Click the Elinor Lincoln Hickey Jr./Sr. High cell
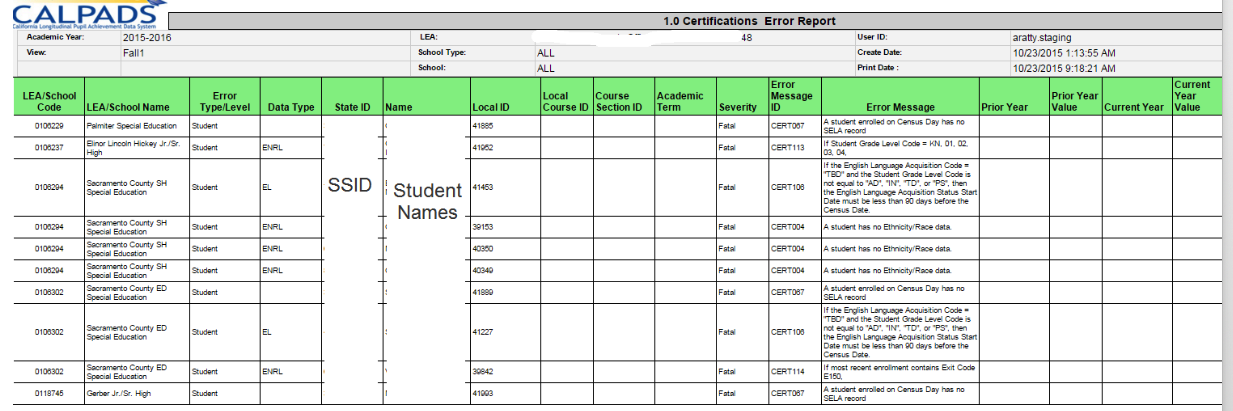The height and width of the screenshot is (411, 1233). coord(131,147)
